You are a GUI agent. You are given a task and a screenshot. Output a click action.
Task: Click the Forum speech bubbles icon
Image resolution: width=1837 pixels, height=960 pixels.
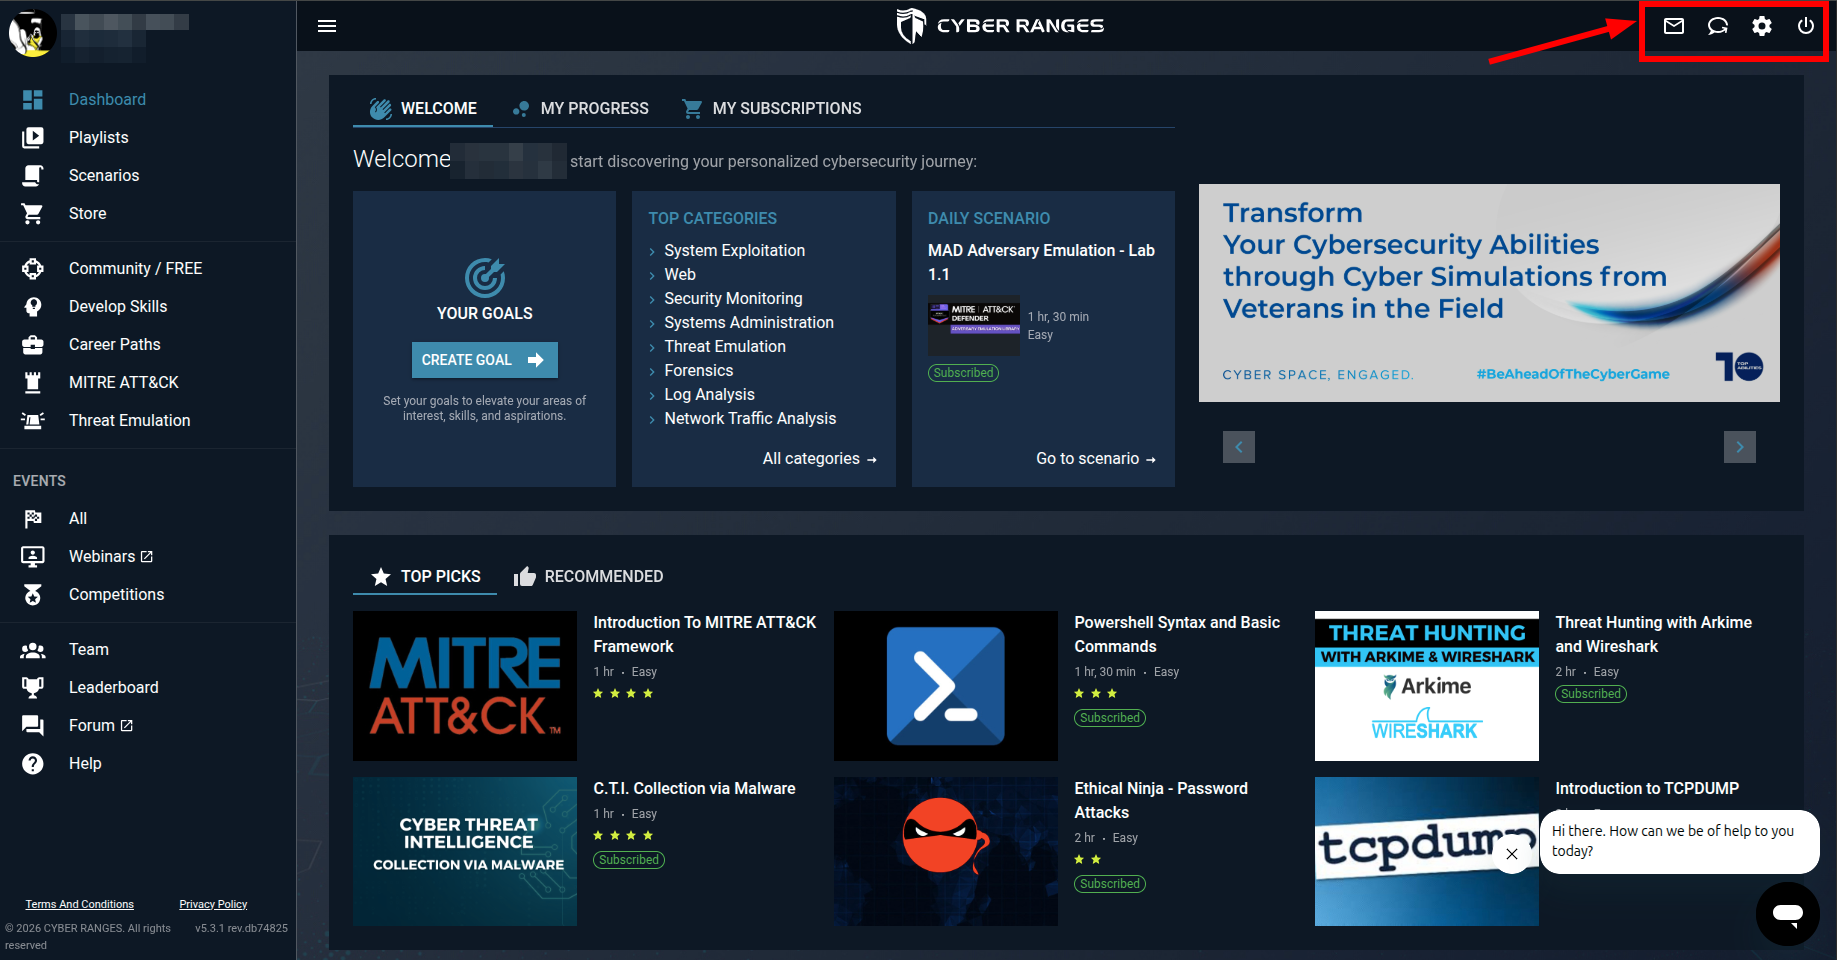pyautogui.click(x=33, y=726)
